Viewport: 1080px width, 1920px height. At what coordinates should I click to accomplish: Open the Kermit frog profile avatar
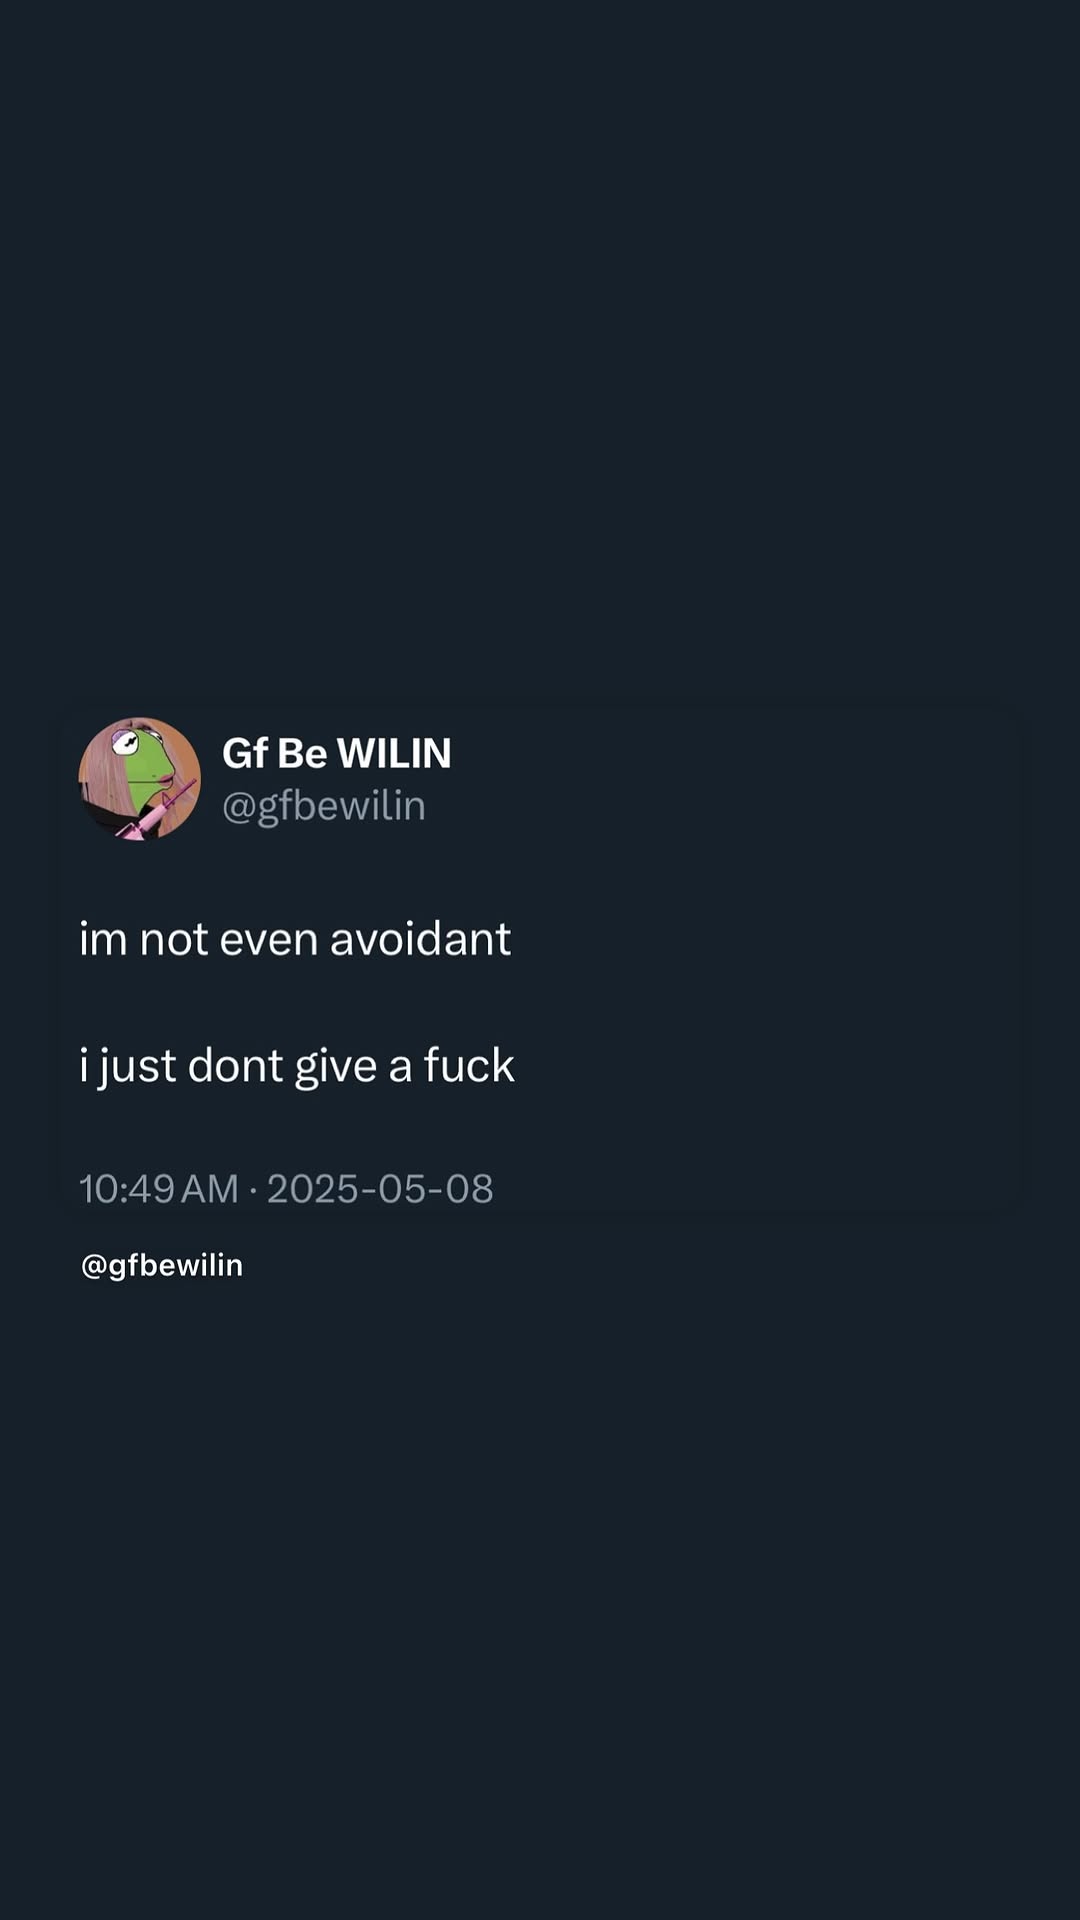click(x=140, y=779)
